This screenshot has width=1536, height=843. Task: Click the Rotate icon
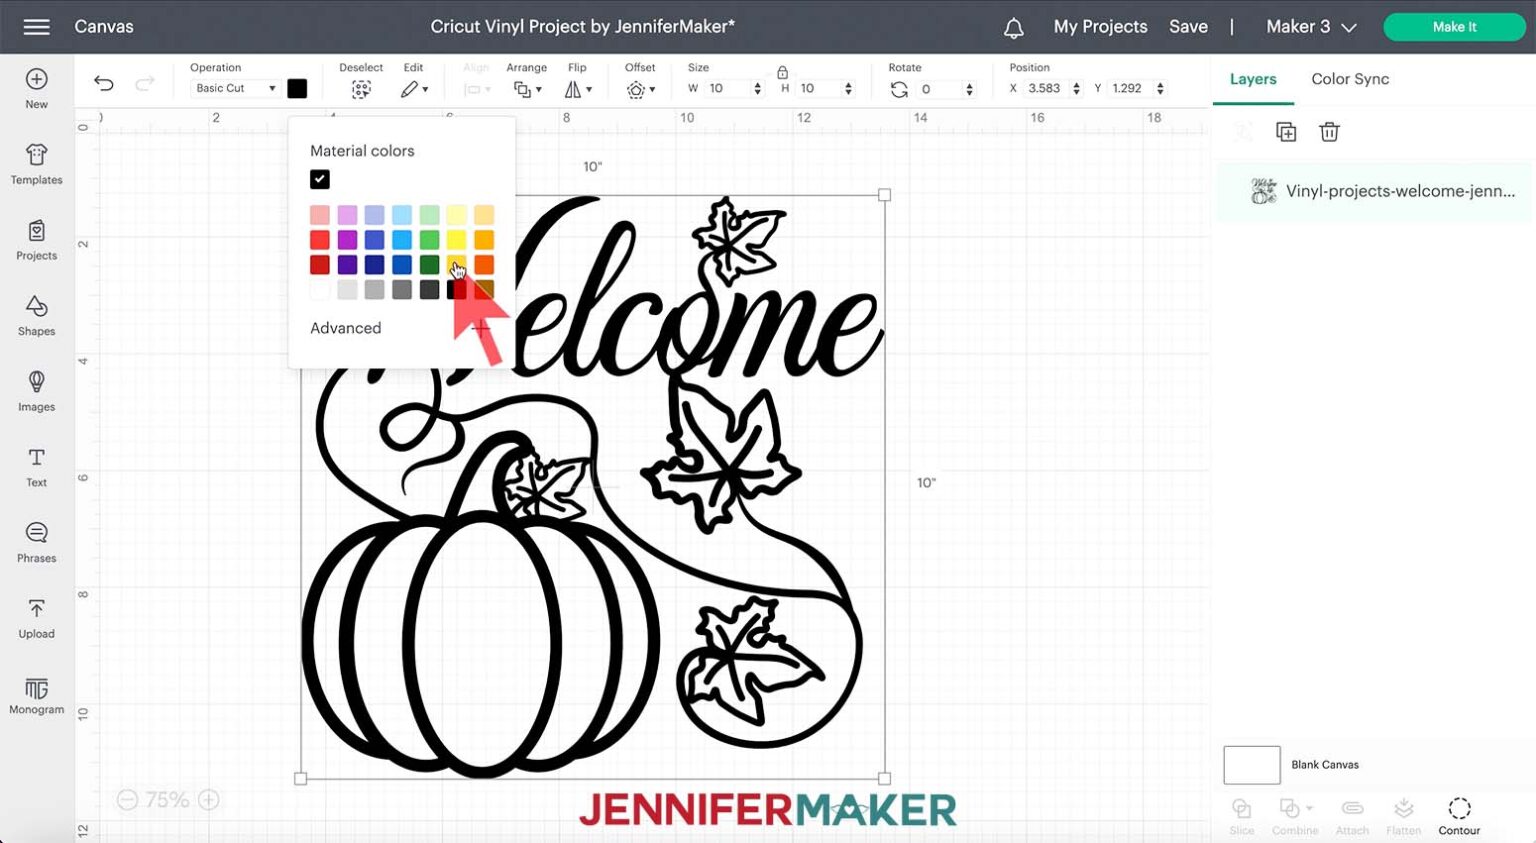[x=899, y=89]
